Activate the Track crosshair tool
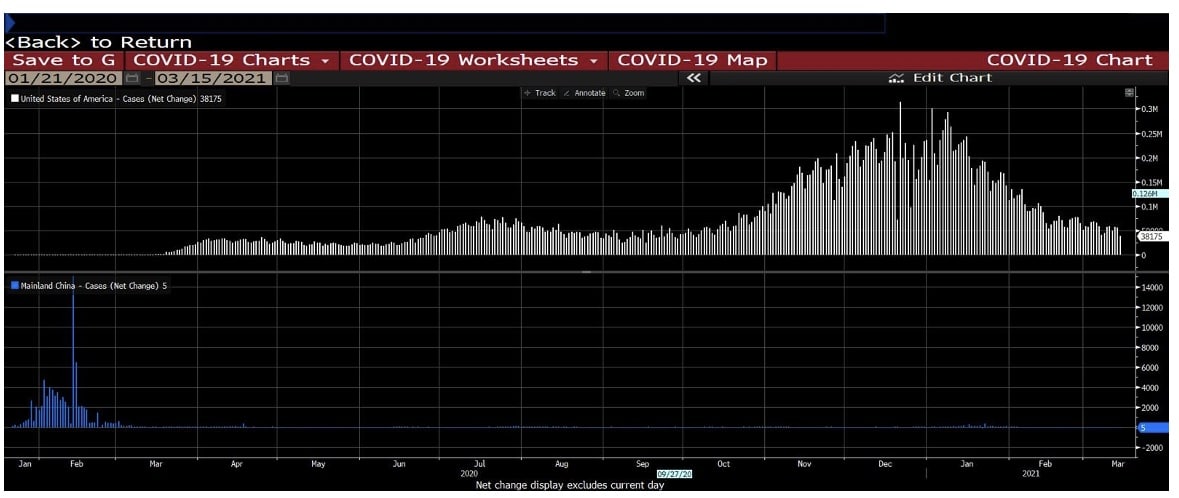This screenshot has height=498, width=1179. tap(539, 93)
